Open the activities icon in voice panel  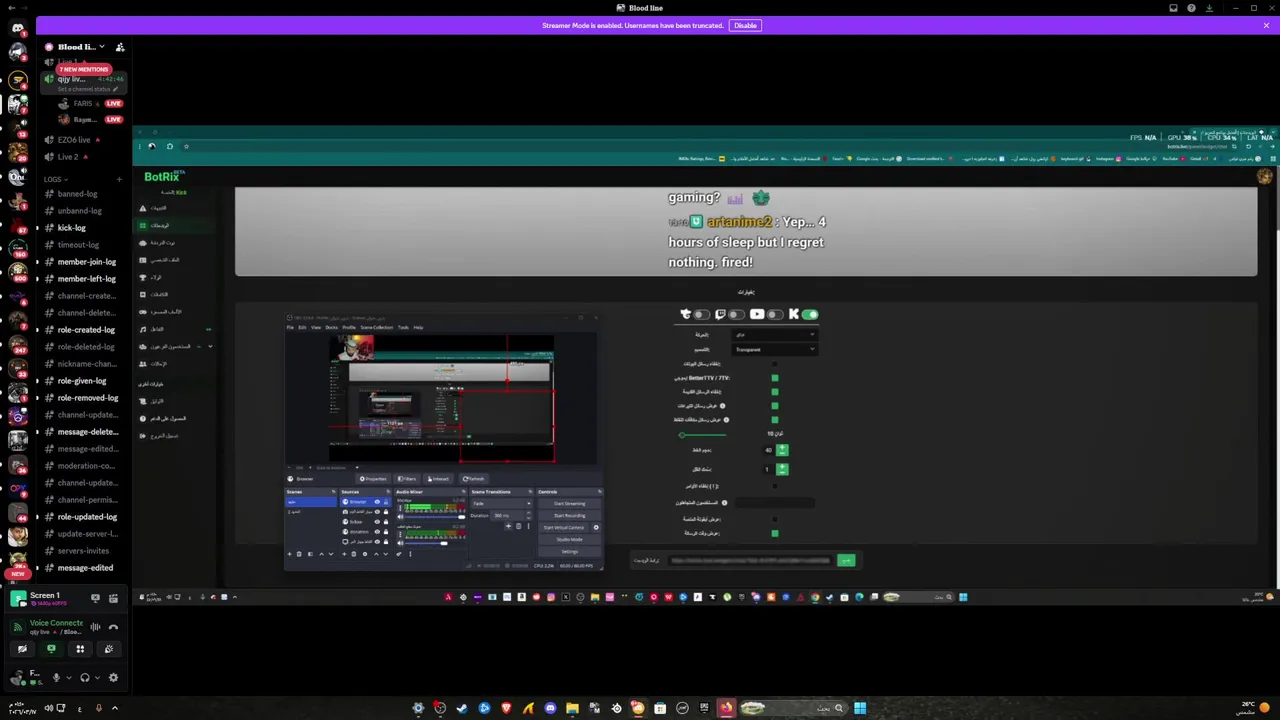(x=80, y=649)
